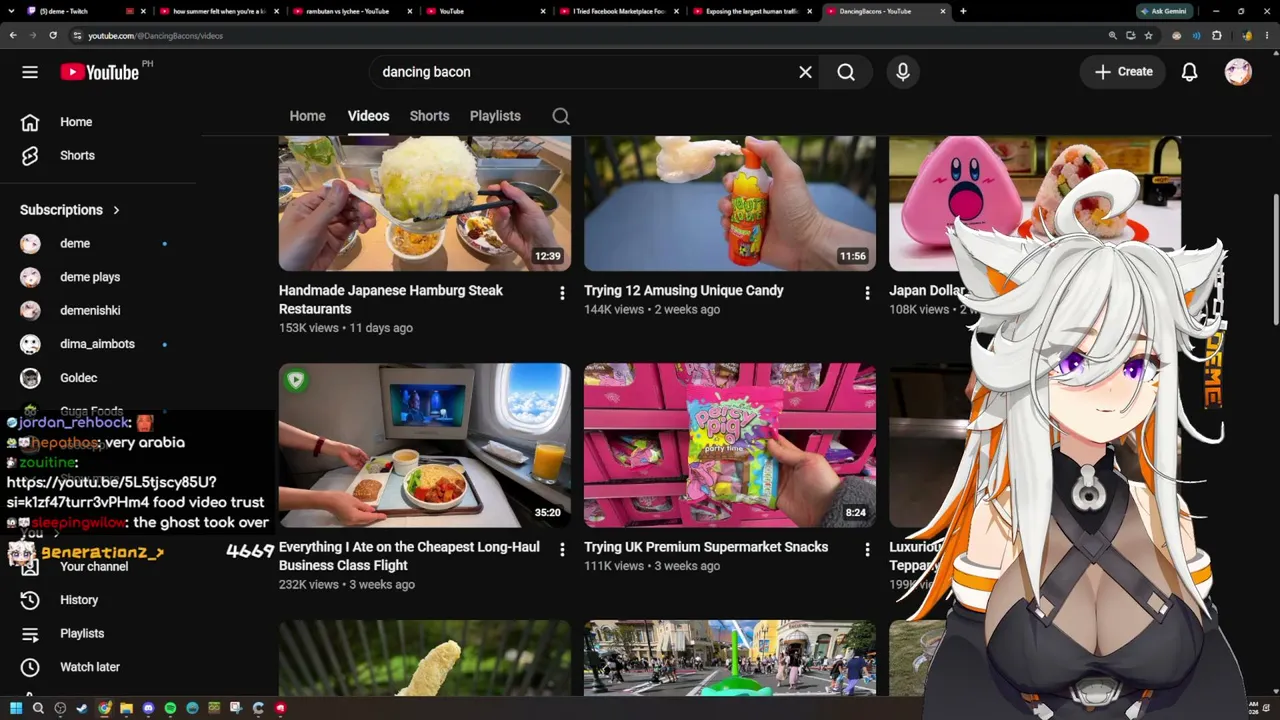The height and width of the screenshot is (720, 1280).
Task: Switch to the Facebook Marketplace video tab
Action: [x=617, y=11]
